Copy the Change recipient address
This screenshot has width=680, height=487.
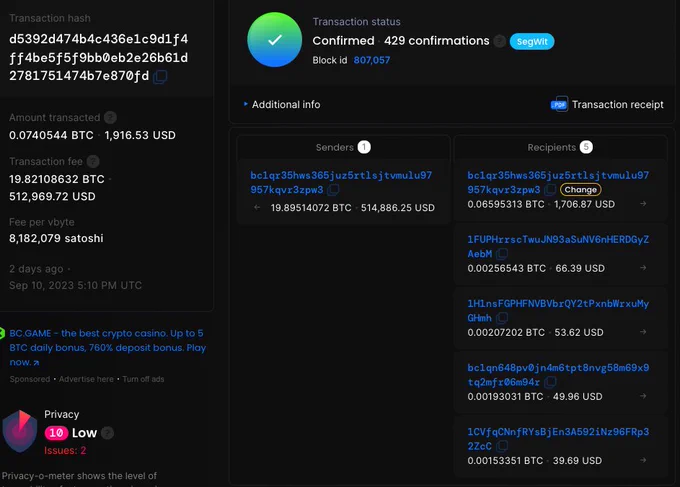point(550,190)
